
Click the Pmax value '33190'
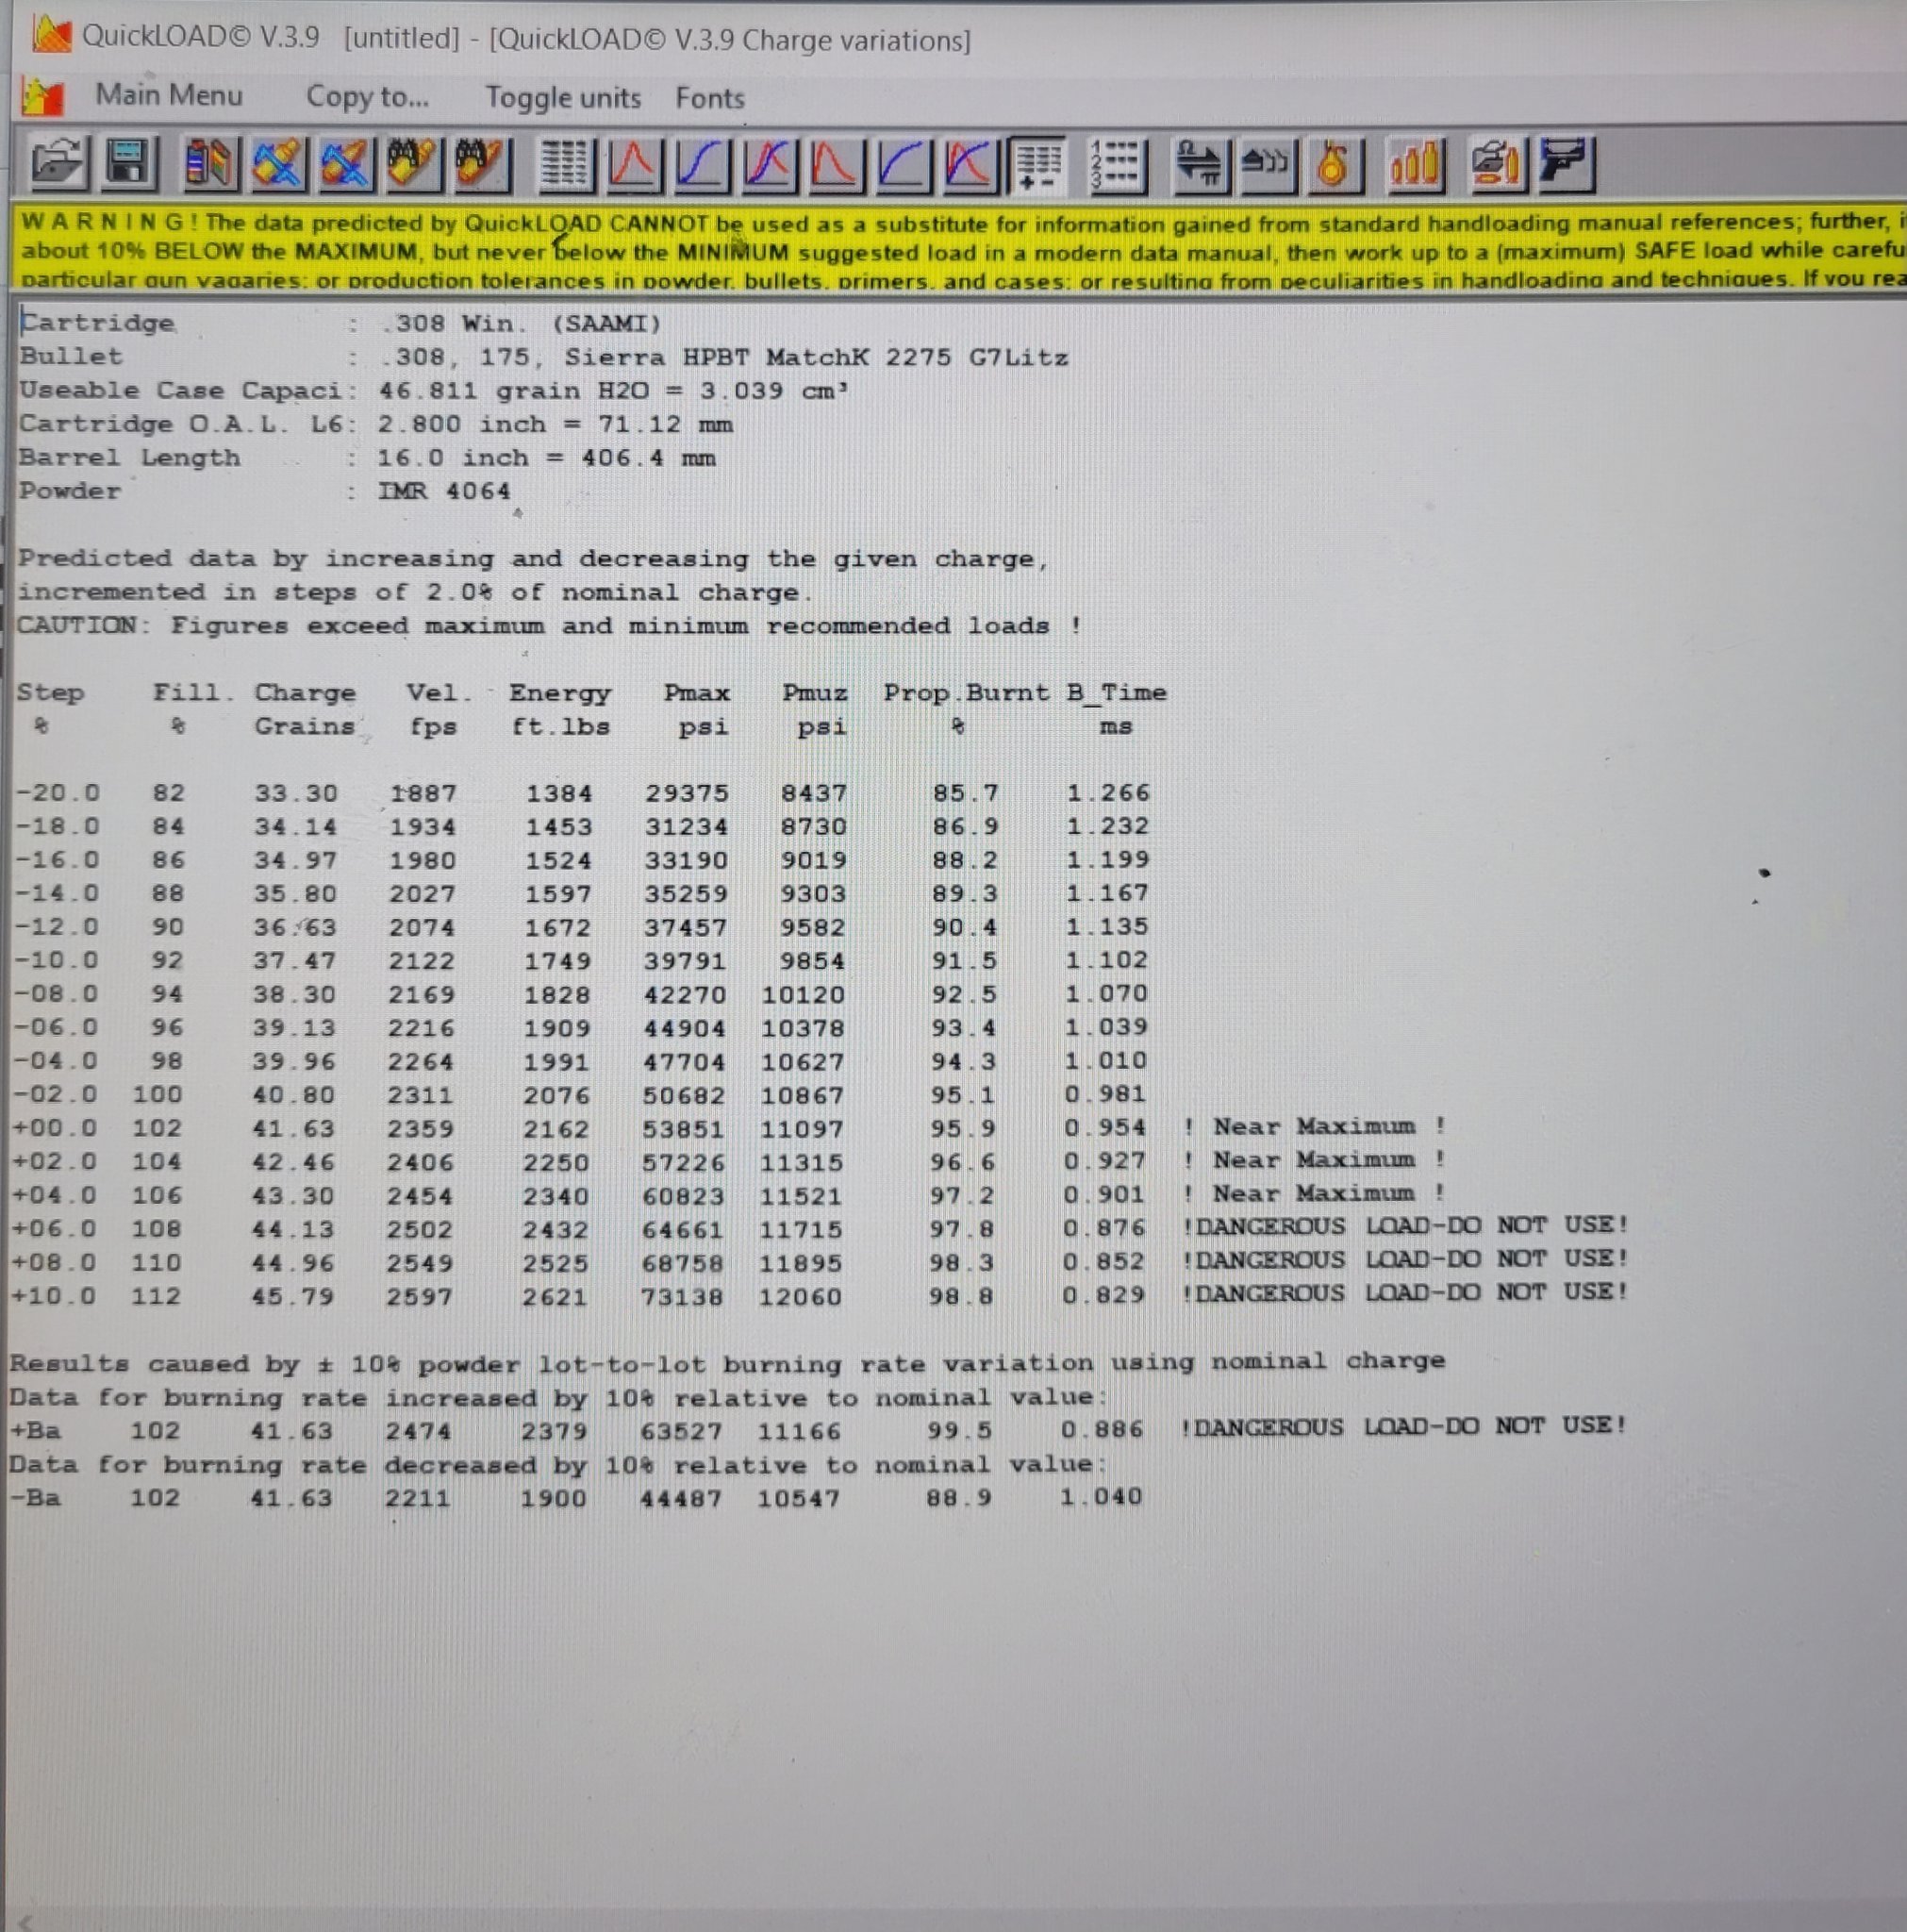pyautogui.click(x=686, y=860)
